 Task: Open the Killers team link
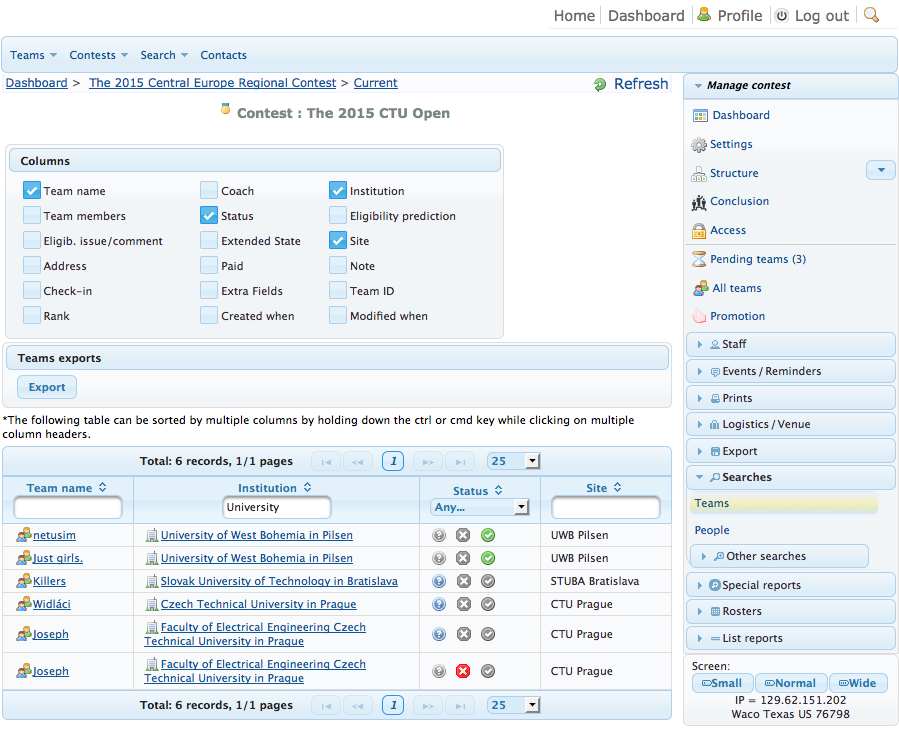[x=49, y=581]
